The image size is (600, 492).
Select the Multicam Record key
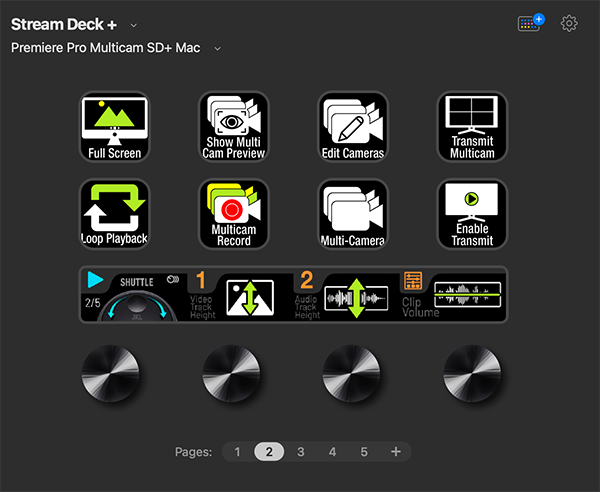[x=234, y=214]
